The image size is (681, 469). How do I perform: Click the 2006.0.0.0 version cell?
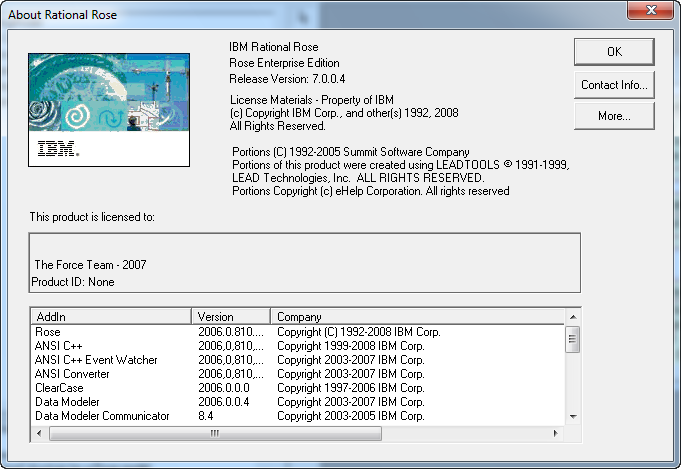tap(224, 387)
